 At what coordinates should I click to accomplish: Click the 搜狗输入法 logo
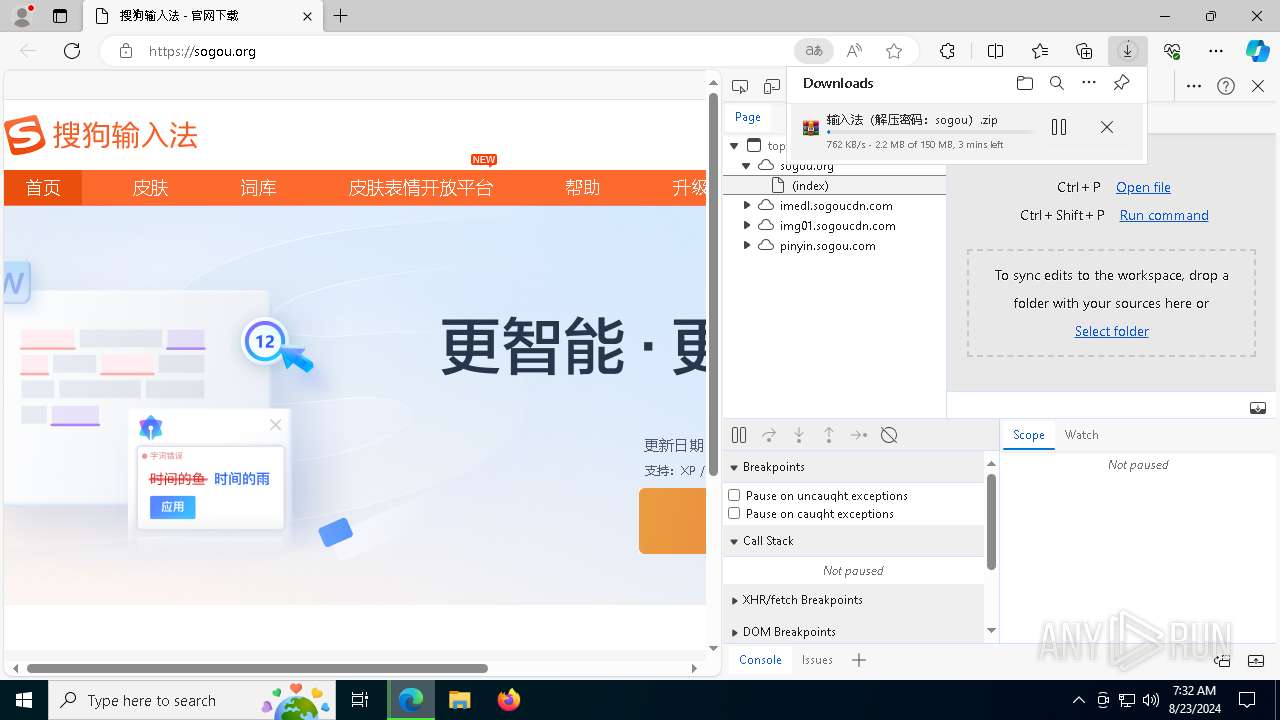pyautogui.click(x=101, y=134)
